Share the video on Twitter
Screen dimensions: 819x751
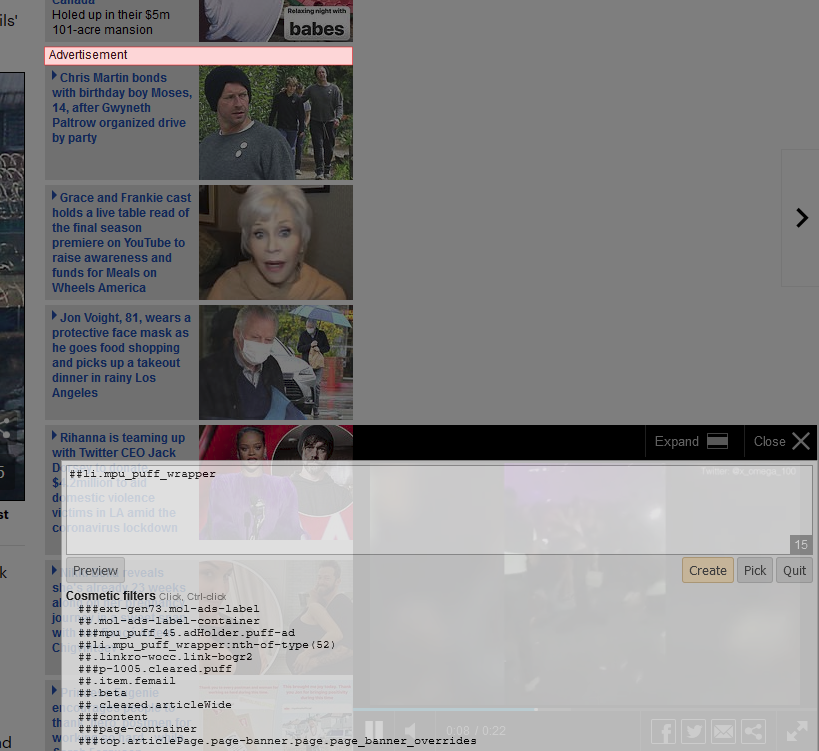coord(693,731)
